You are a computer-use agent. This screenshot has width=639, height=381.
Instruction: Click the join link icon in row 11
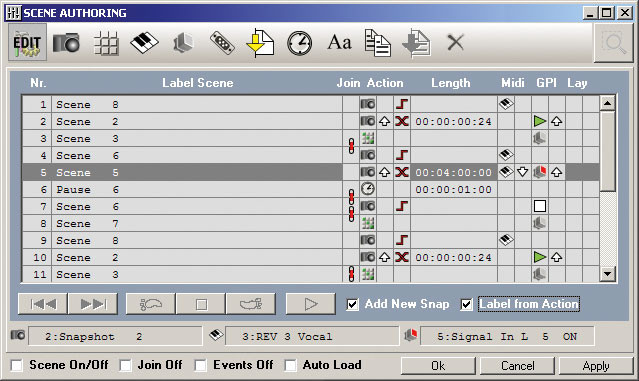point(351,274)
